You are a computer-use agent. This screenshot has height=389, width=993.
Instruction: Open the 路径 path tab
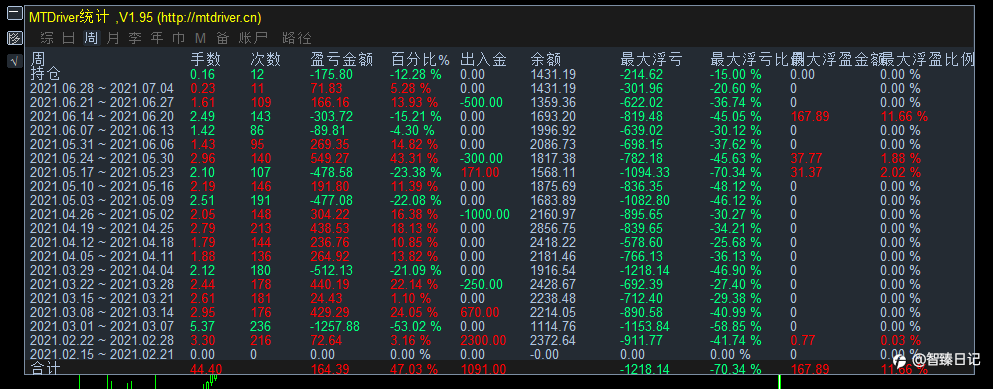tap(296, 38)
